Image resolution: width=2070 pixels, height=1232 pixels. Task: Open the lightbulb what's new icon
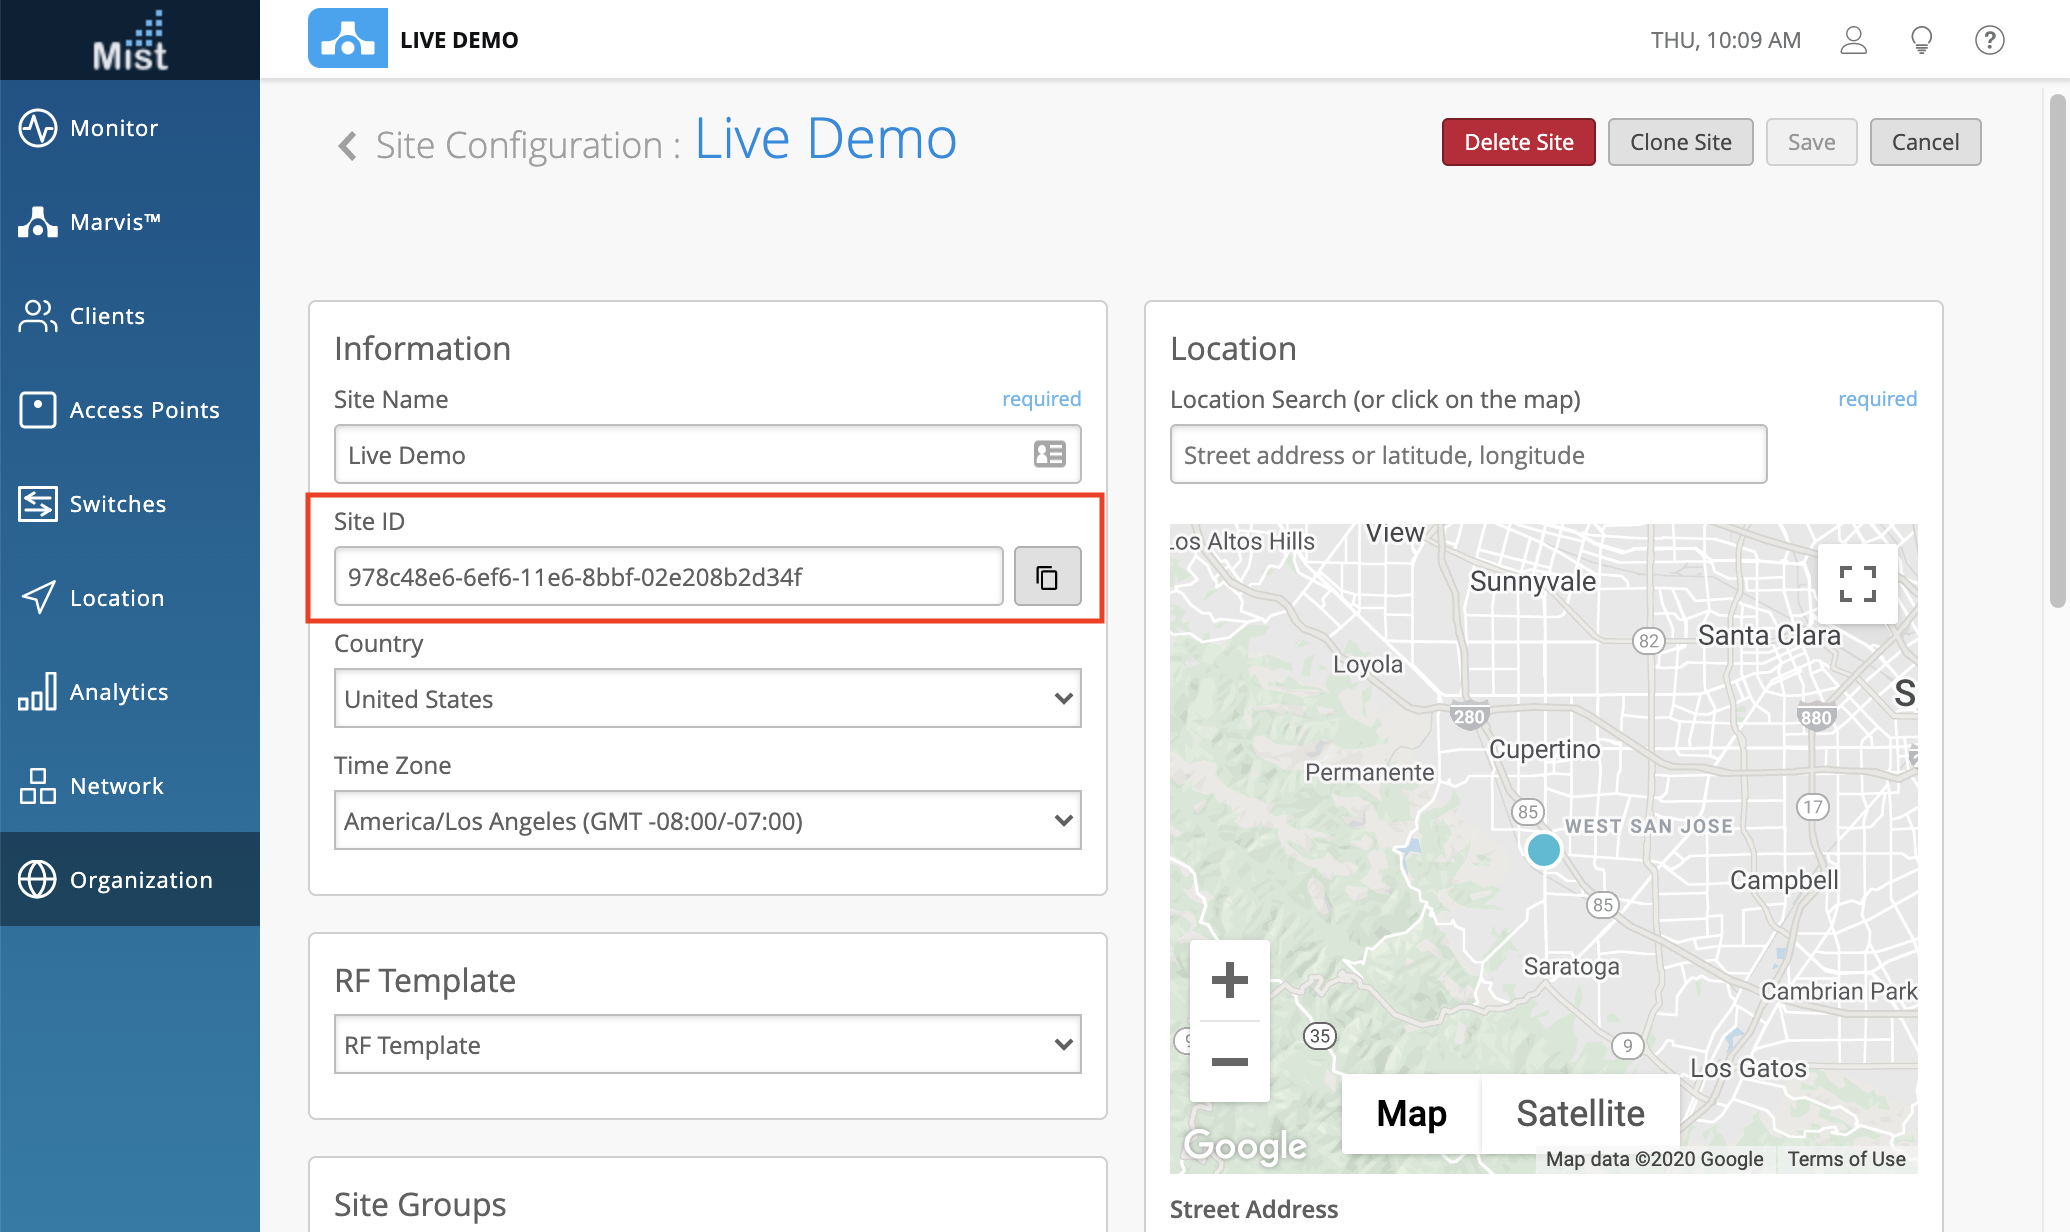[x=1921, y=40]
